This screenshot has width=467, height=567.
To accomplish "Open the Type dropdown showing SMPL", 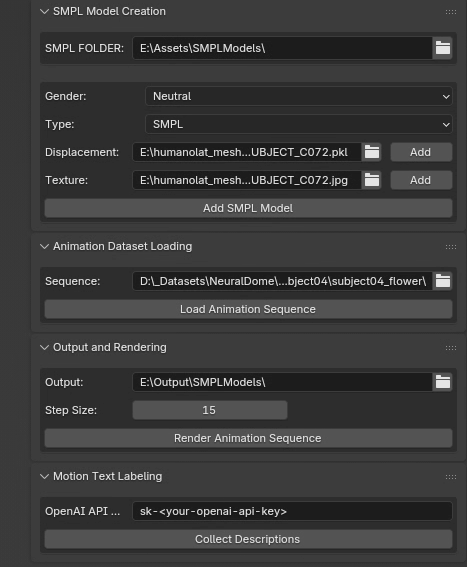I will click(x=299, y=124).
